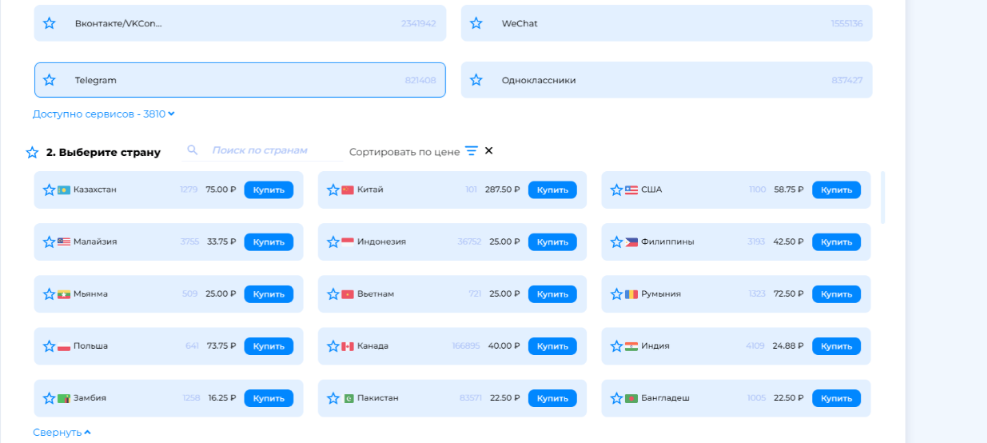Click the 'Вьетнам' country name

click(x=376, y=294)
